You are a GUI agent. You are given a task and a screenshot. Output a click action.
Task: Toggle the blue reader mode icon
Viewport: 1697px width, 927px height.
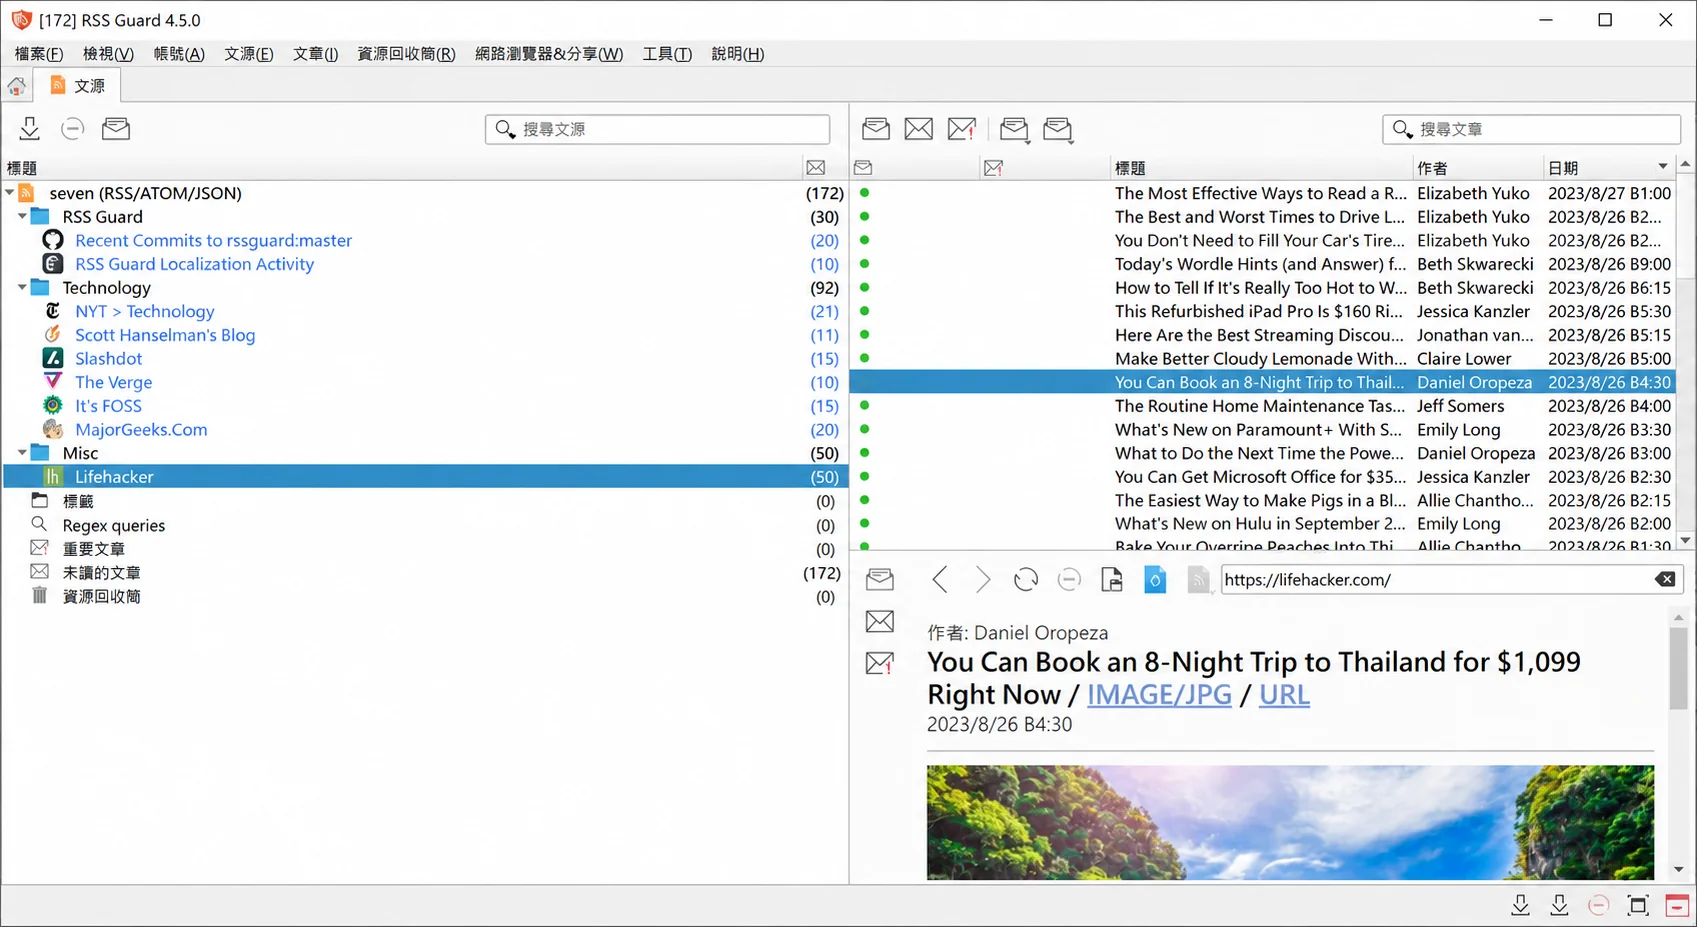point(1155,579)
